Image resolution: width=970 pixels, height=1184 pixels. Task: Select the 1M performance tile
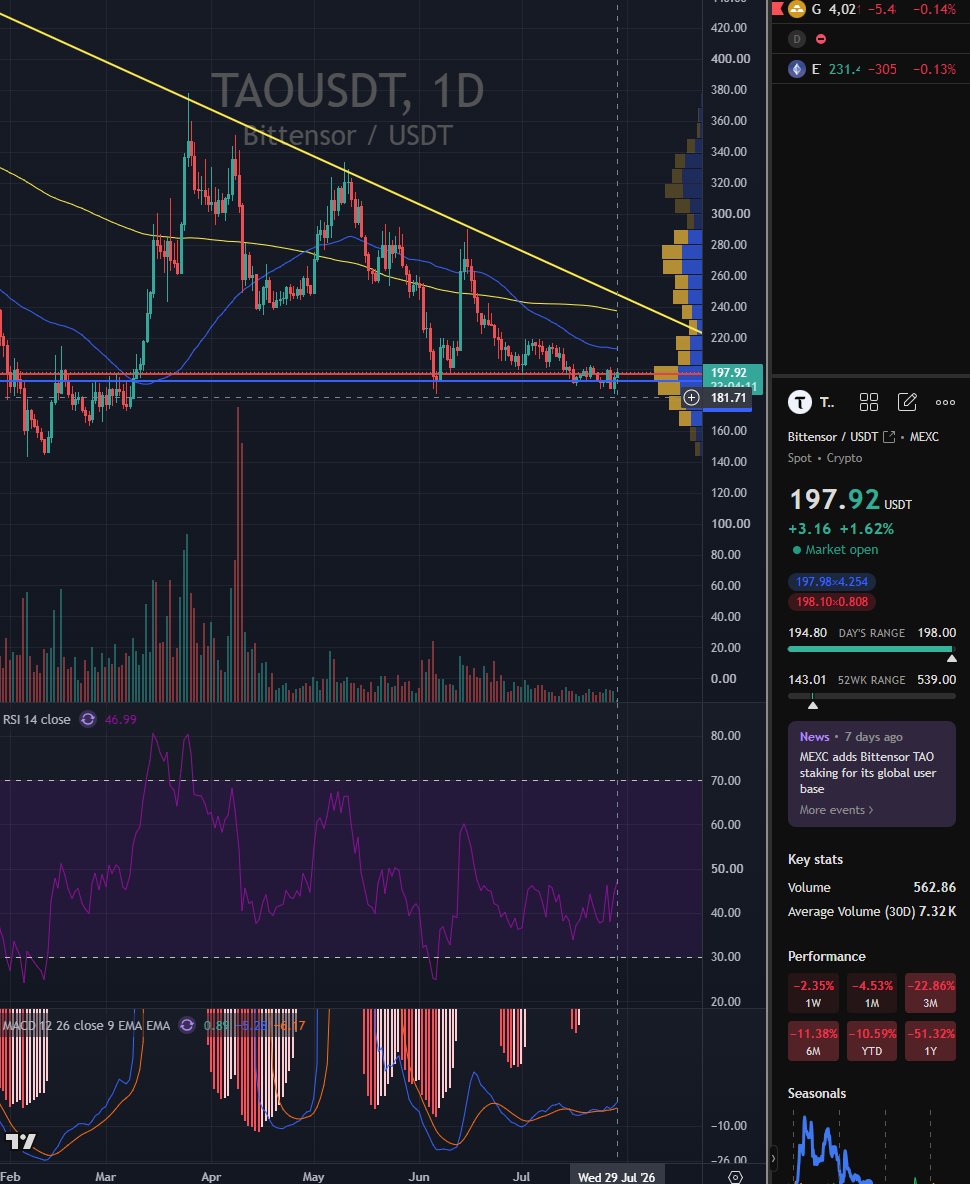872,993
